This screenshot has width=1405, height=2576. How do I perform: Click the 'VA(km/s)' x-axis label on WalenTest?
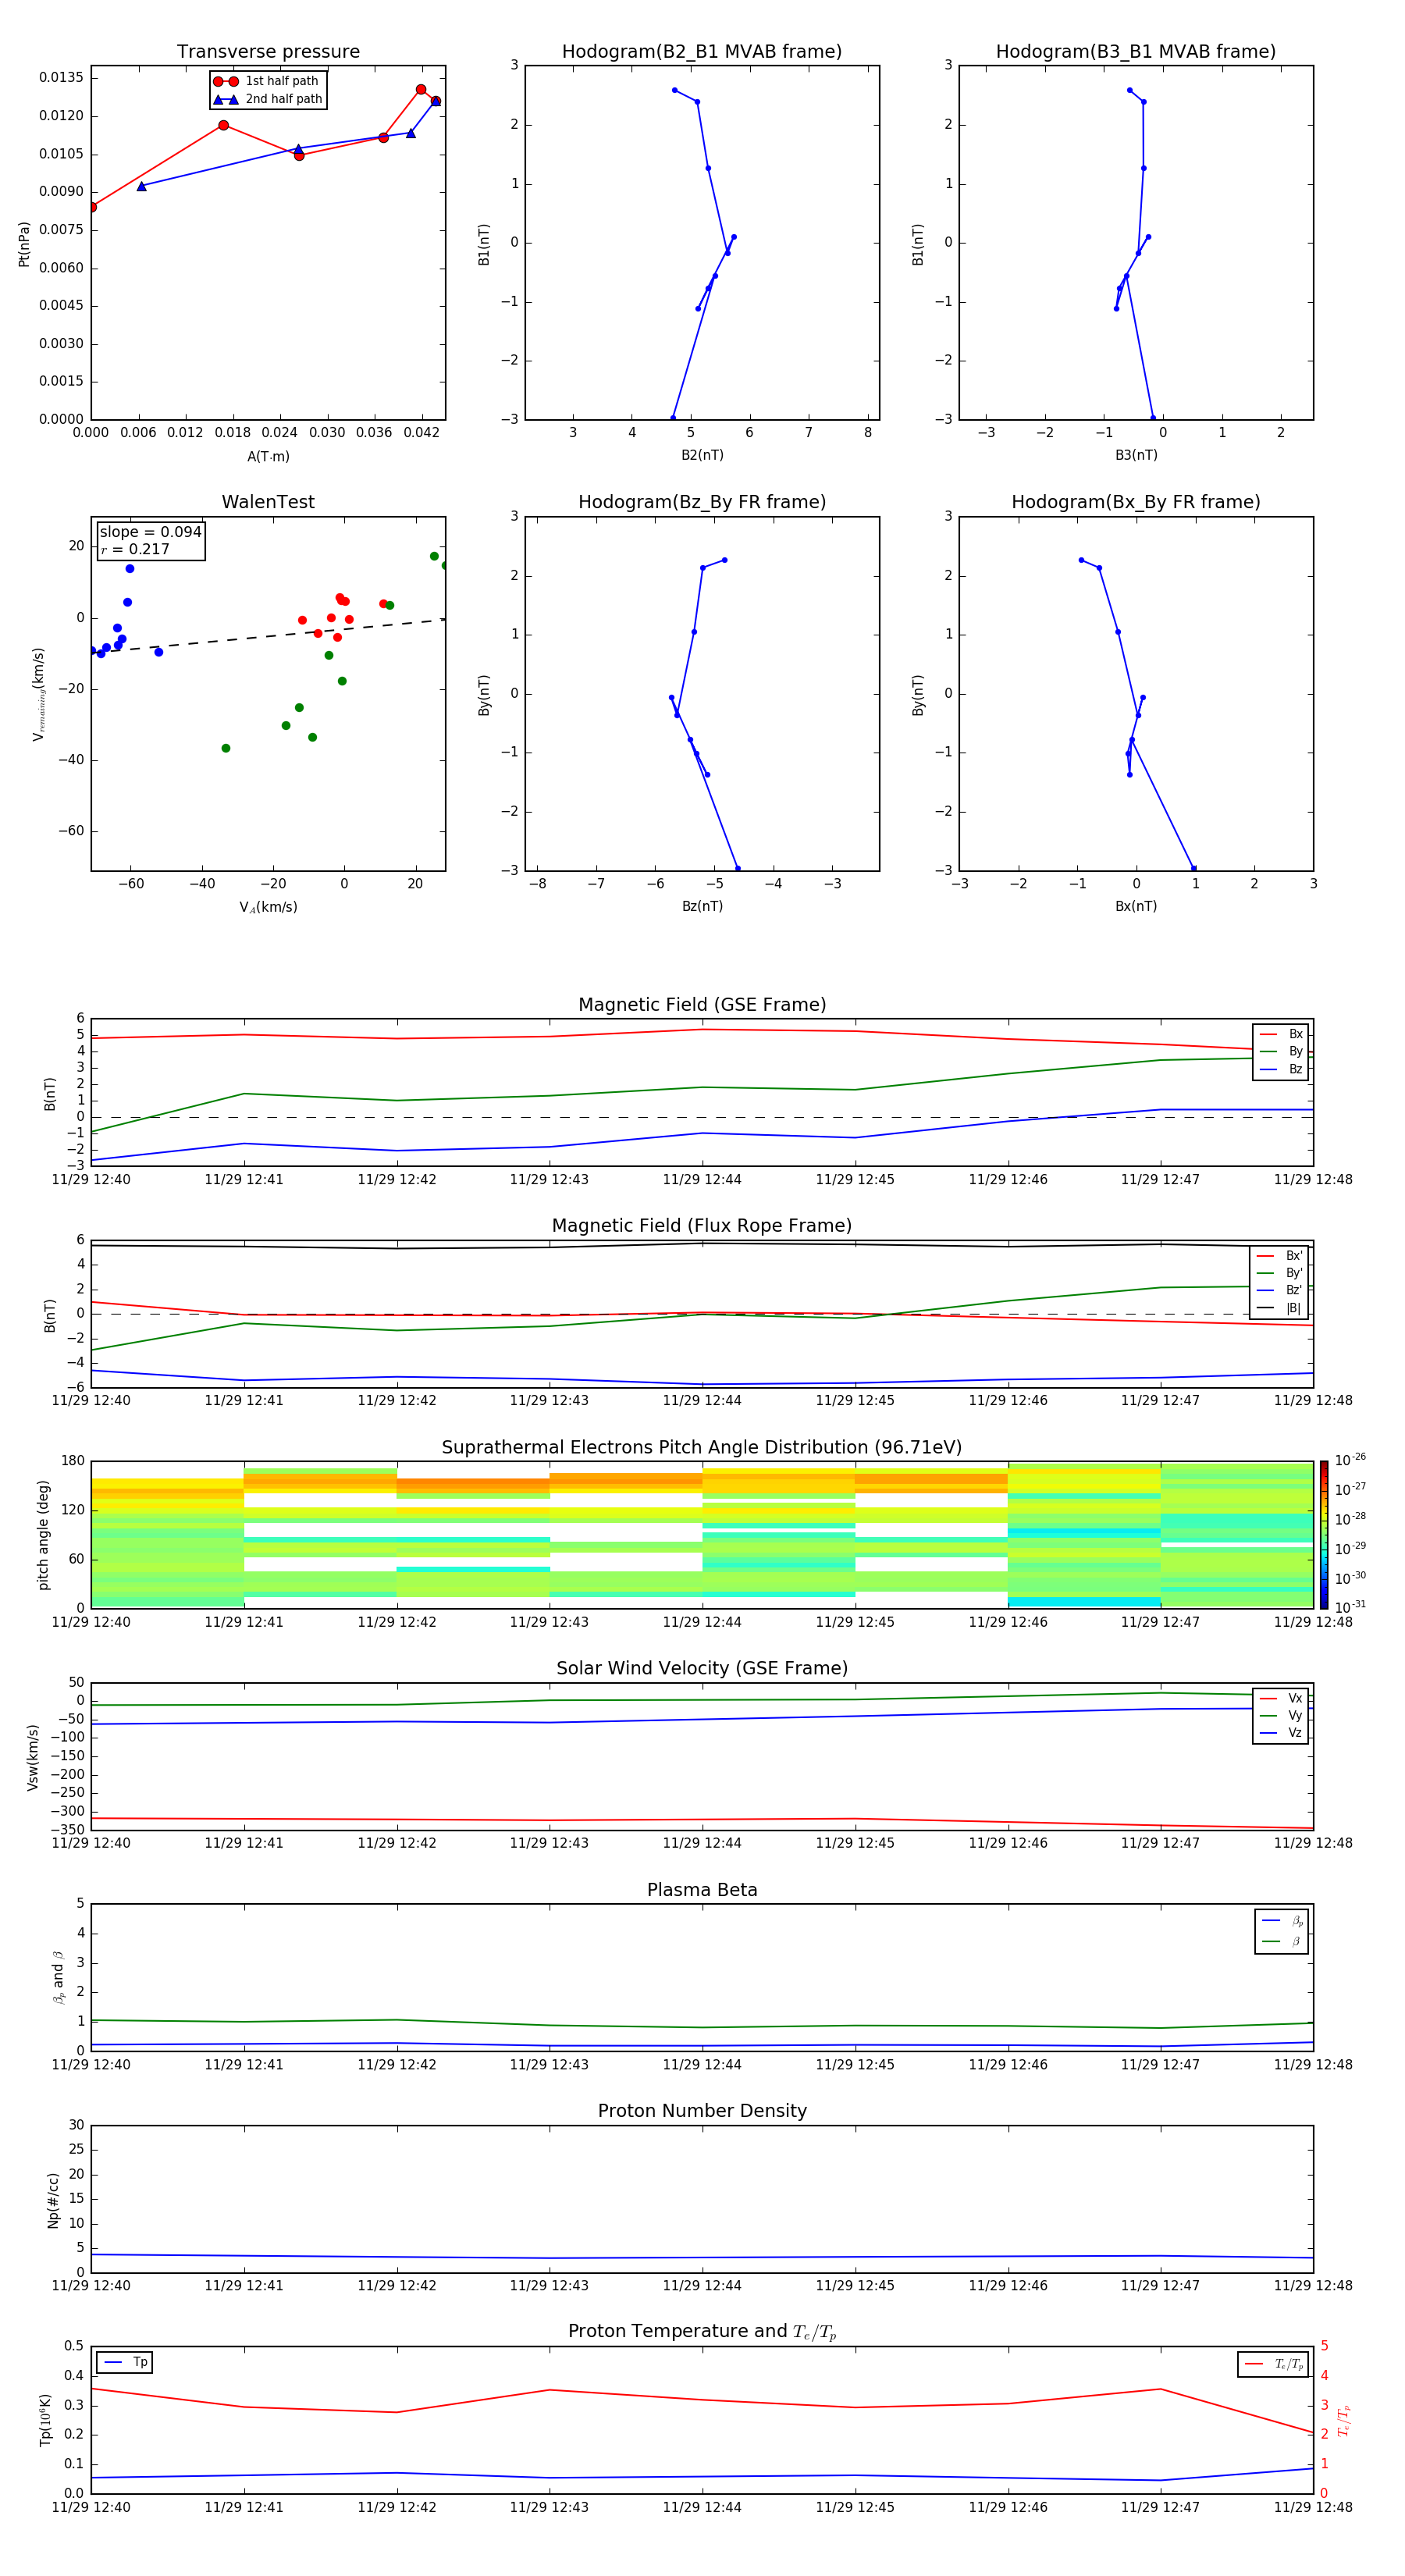pyautogui.click(x=268, y=907)
